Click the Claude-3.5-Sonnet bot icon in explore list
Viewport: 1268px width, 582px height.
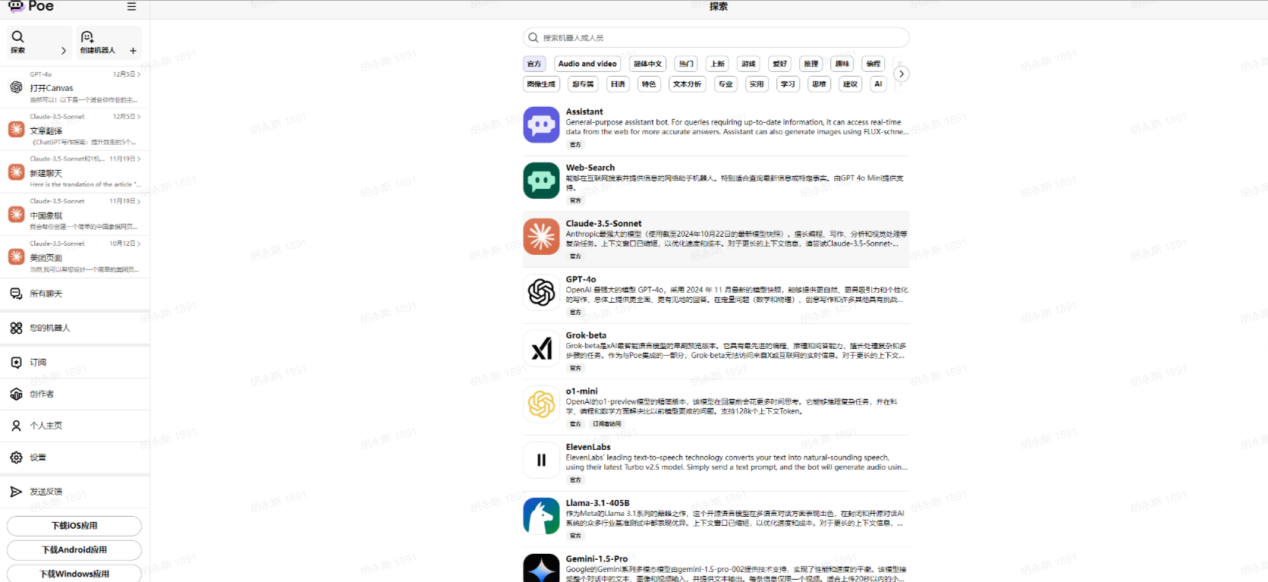click(541, 236)
